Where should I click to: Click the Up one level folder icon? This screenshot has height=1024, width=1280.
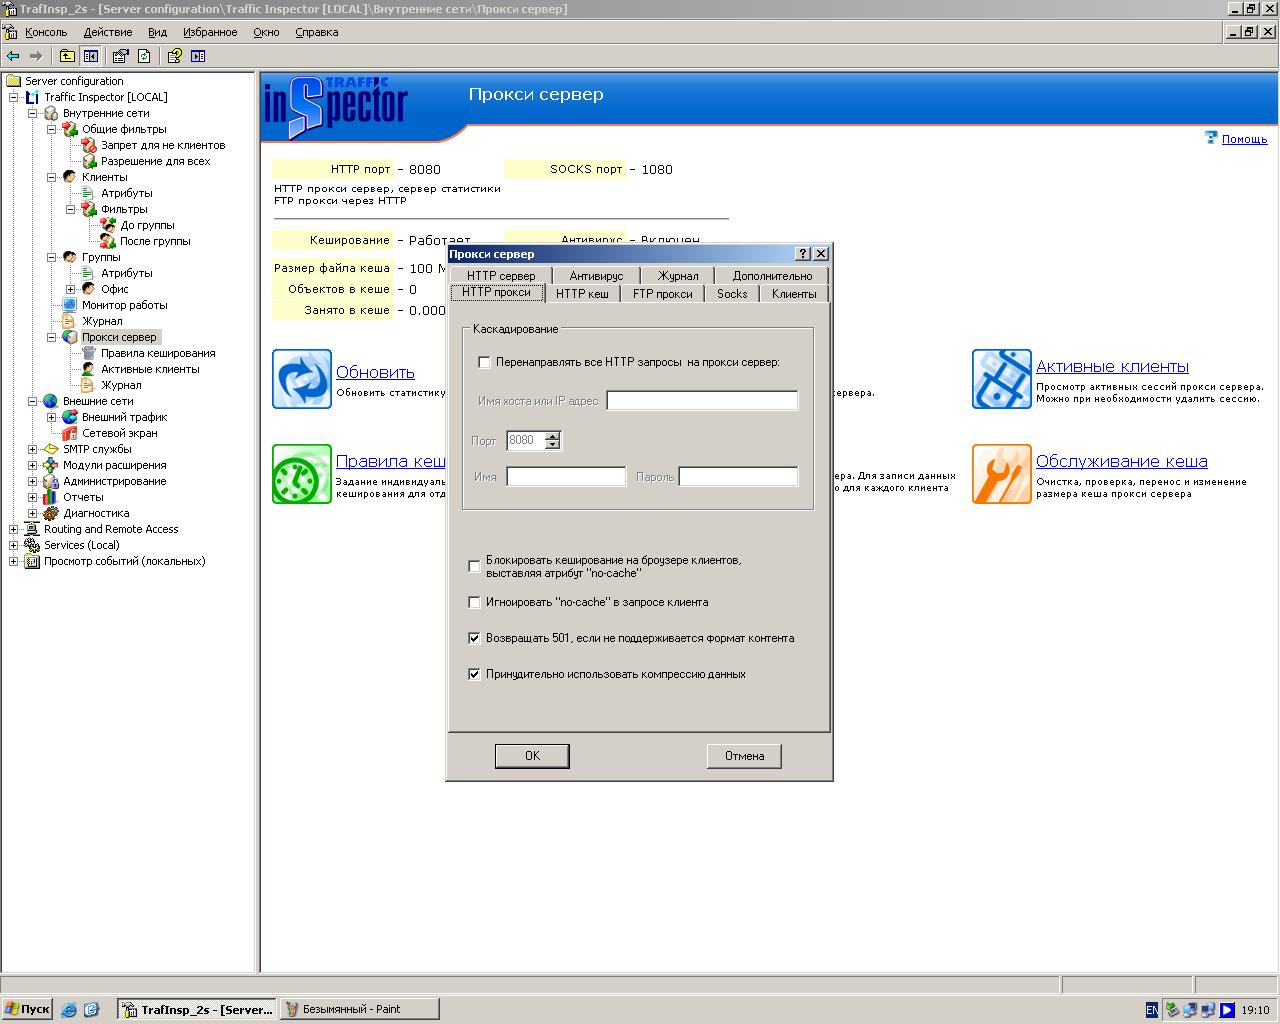(x=67, y=56)
